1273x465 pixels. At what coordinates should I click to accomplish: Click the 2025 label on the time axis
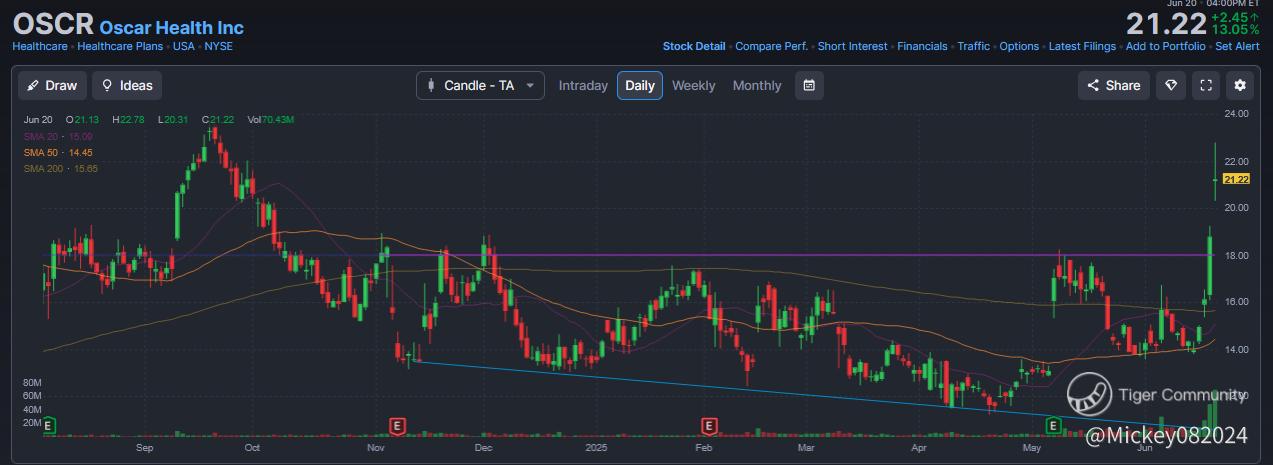[598, 449]
